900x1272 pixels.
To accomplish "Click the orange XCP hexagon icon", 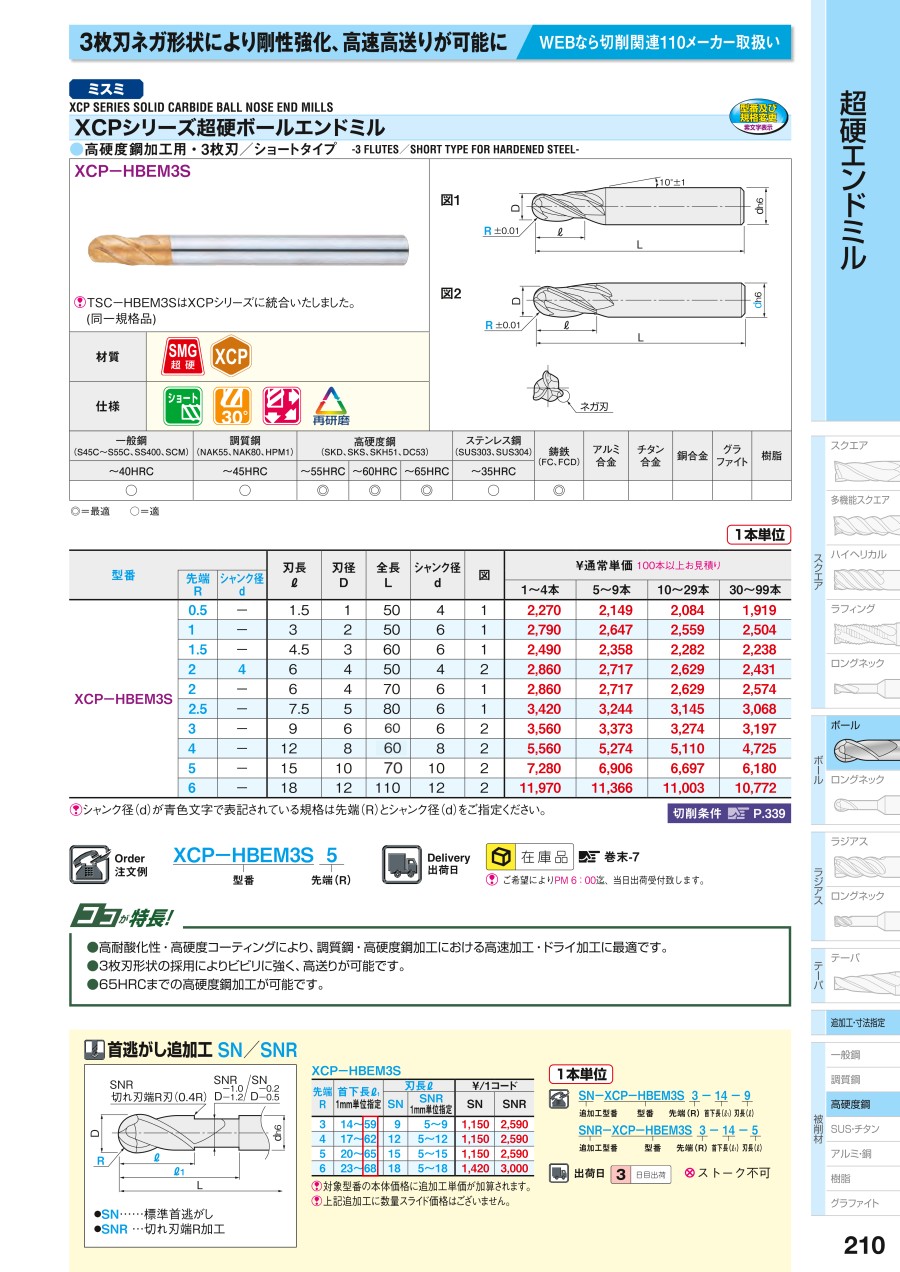I will point(230,356).
